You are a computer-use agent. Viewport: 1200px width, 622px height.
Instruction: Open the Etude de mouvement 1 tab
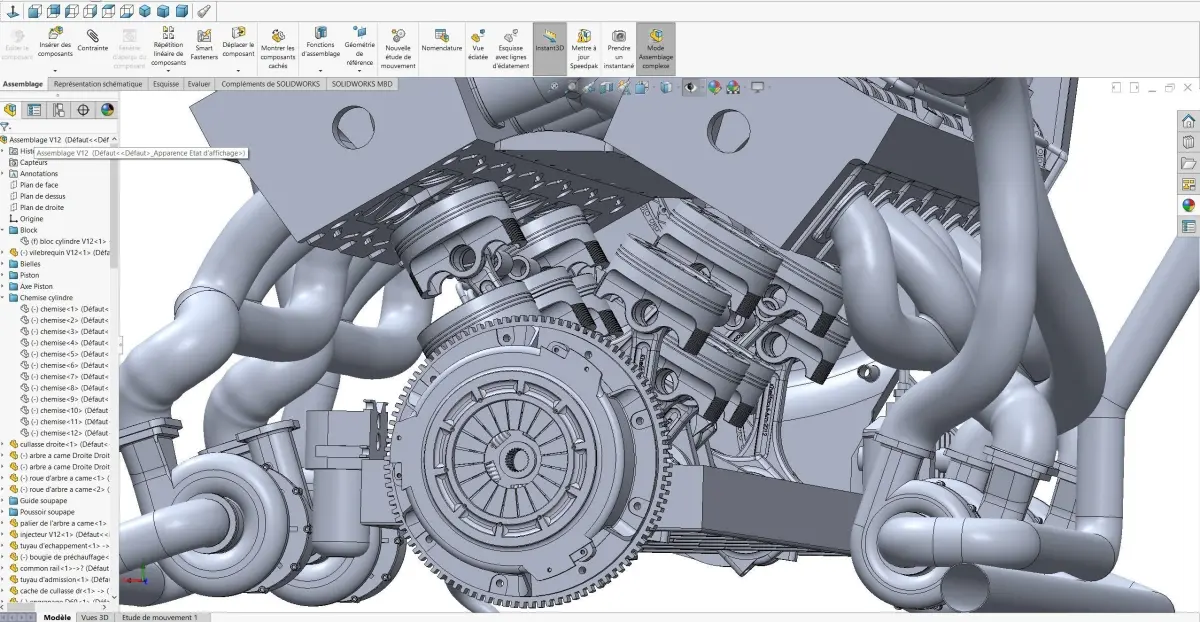point(159,617)
